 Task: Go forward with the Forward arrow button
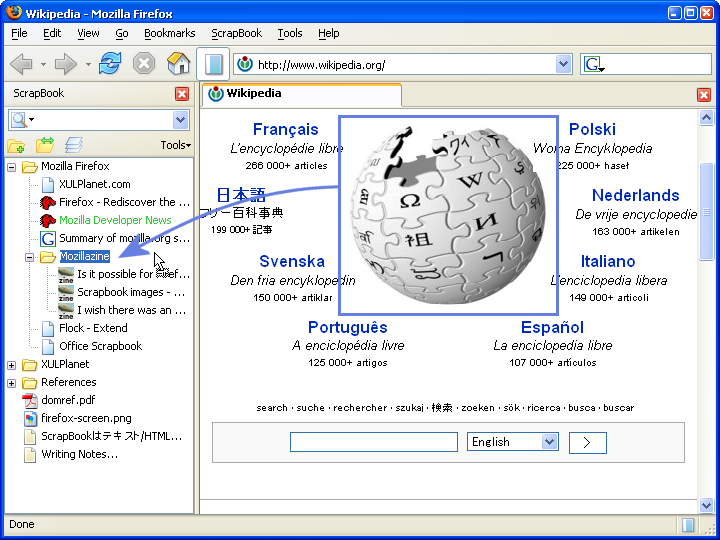coord(66,64)
